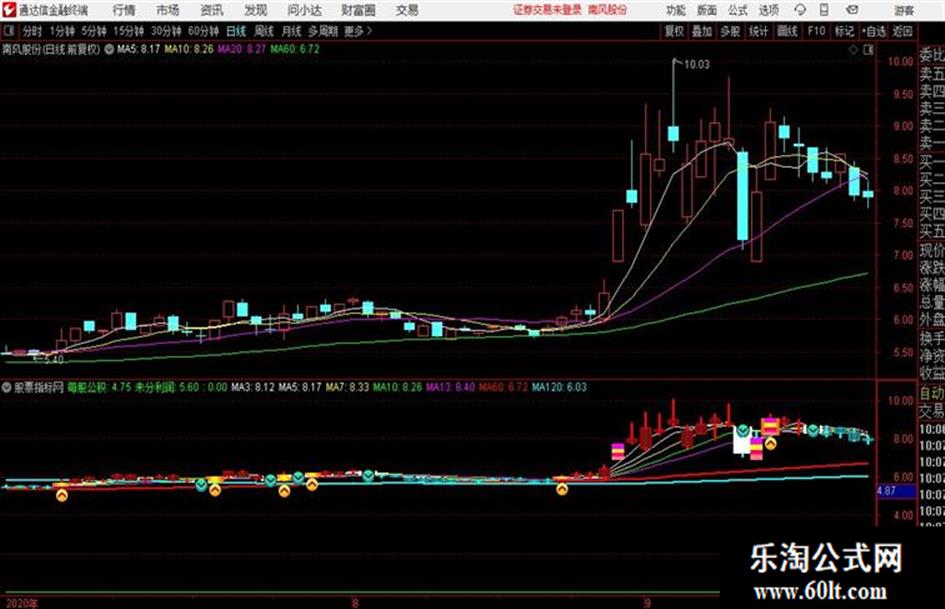Click the 游客 guest account label
Screen dimensions: 945x609
pos(903,10)
